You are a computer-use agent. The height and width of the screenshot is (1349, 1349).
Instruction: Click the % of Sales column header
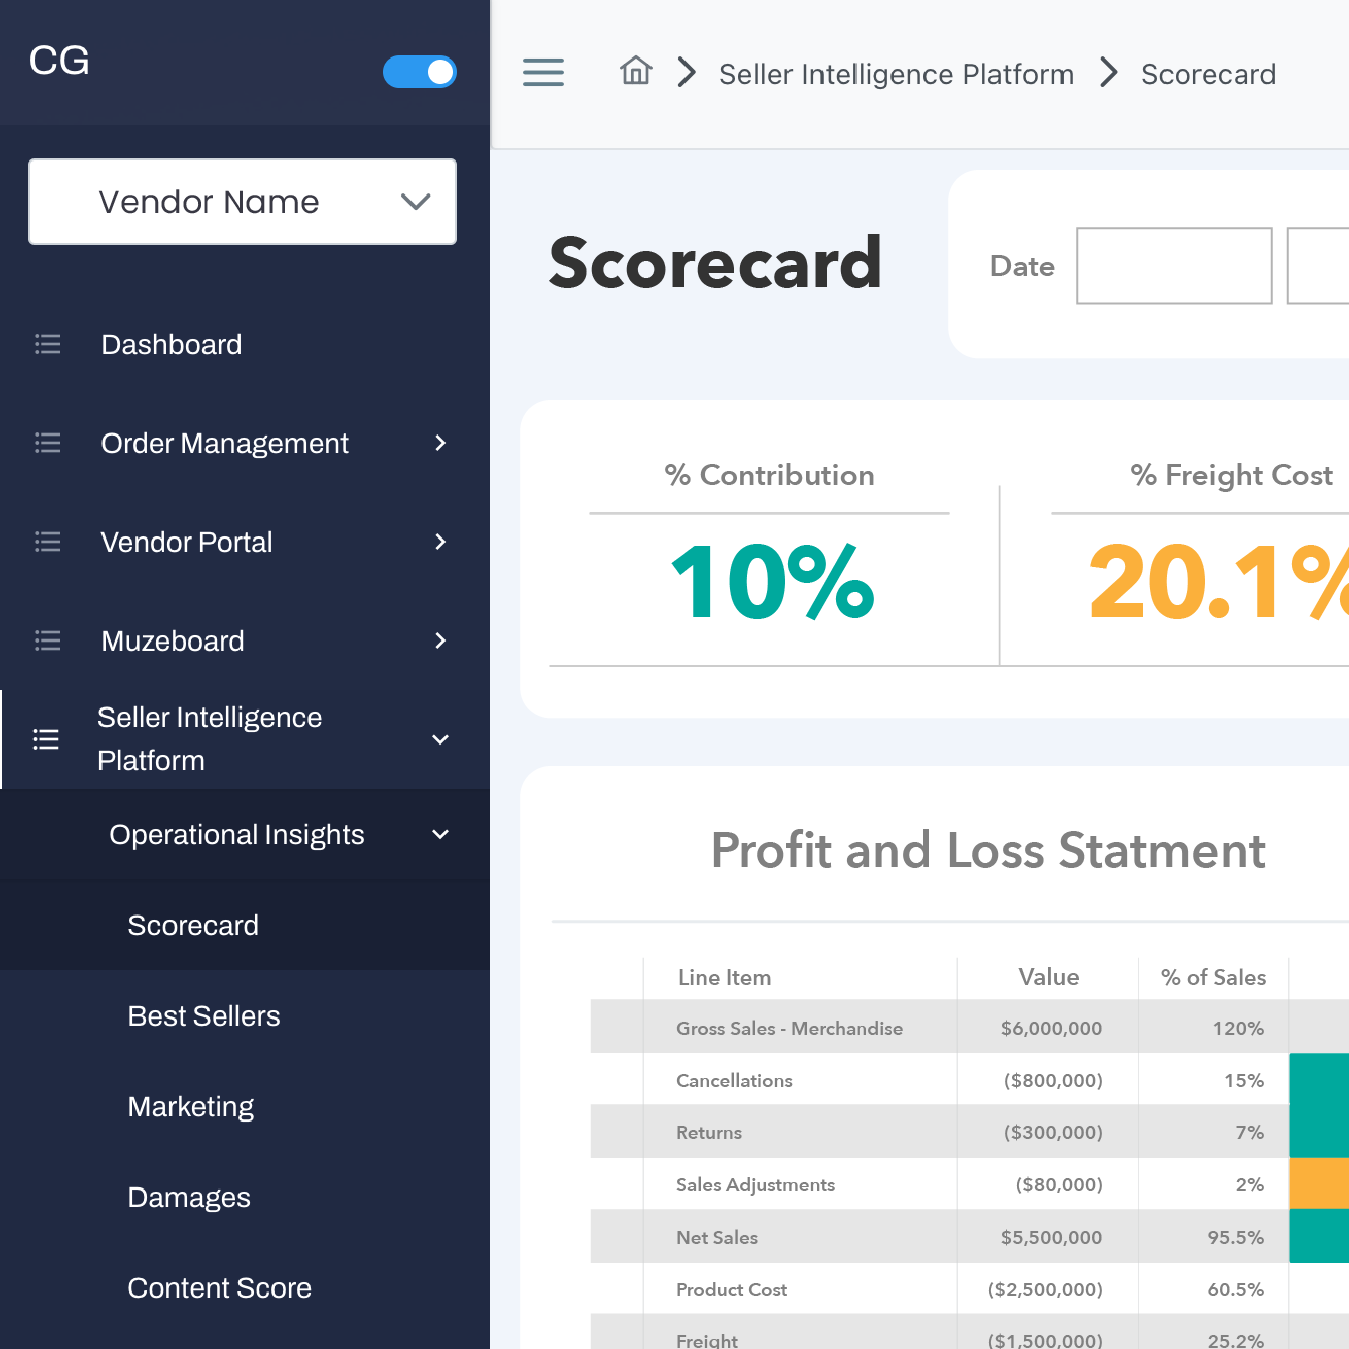(x=1213, y=977)
